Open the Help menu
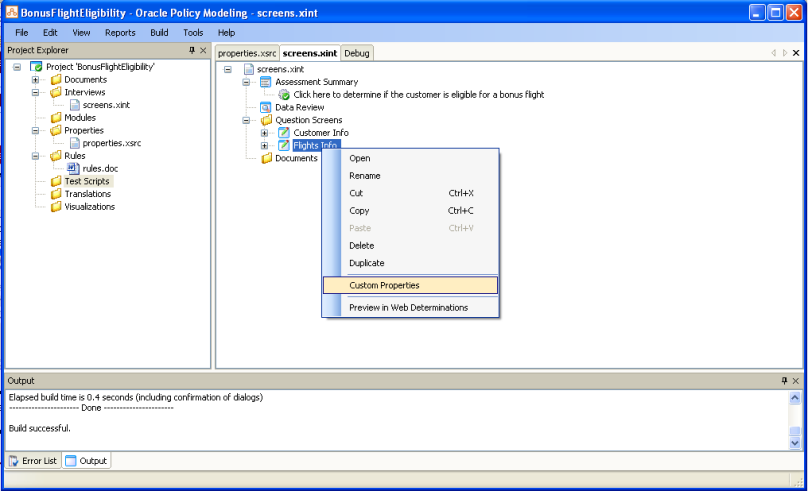 coord(226,32)
